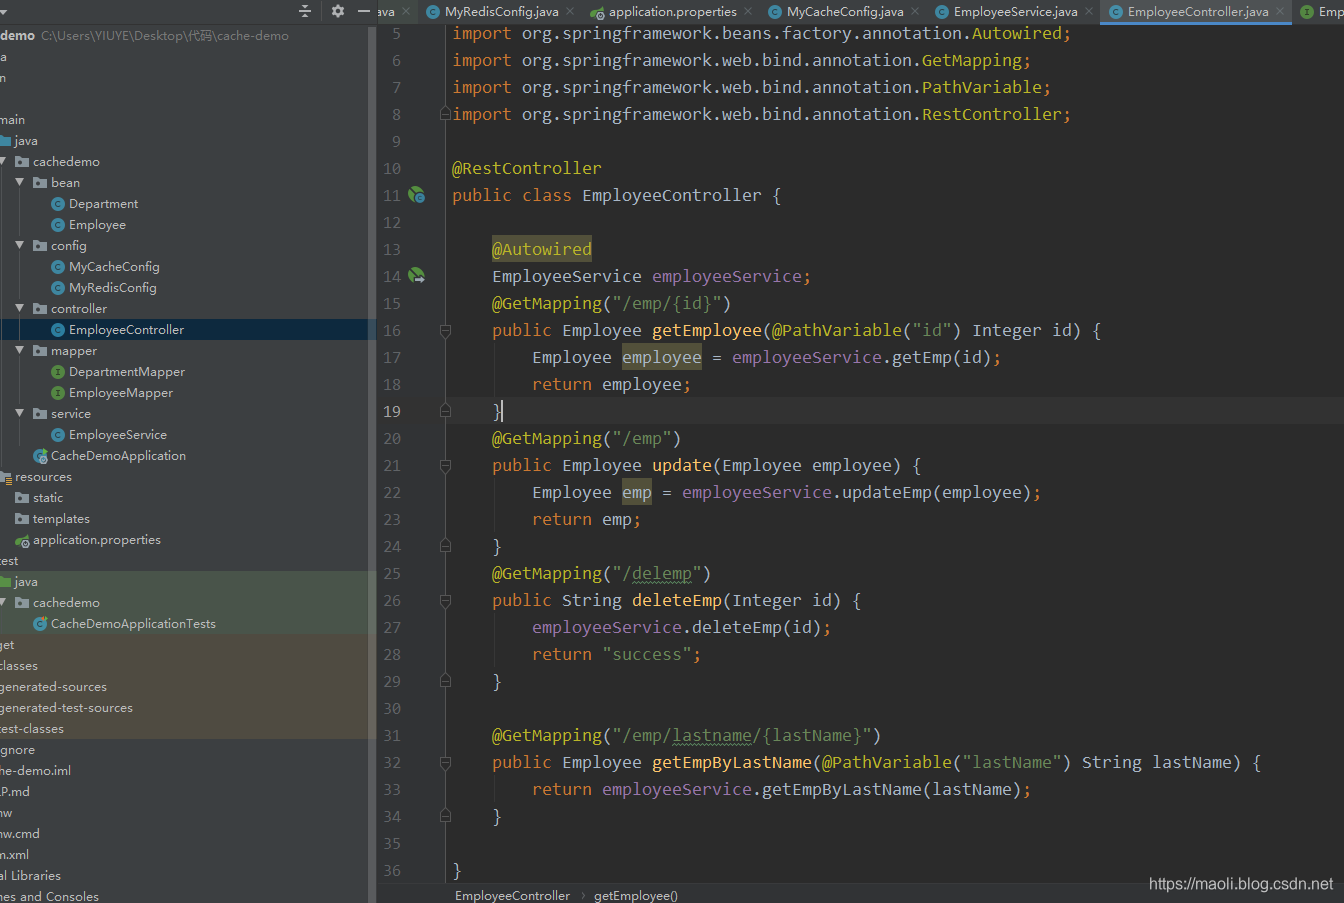Screen dimensions: 1344x903
Task: Click the @RestController annotation
Action: coord(527,168)
